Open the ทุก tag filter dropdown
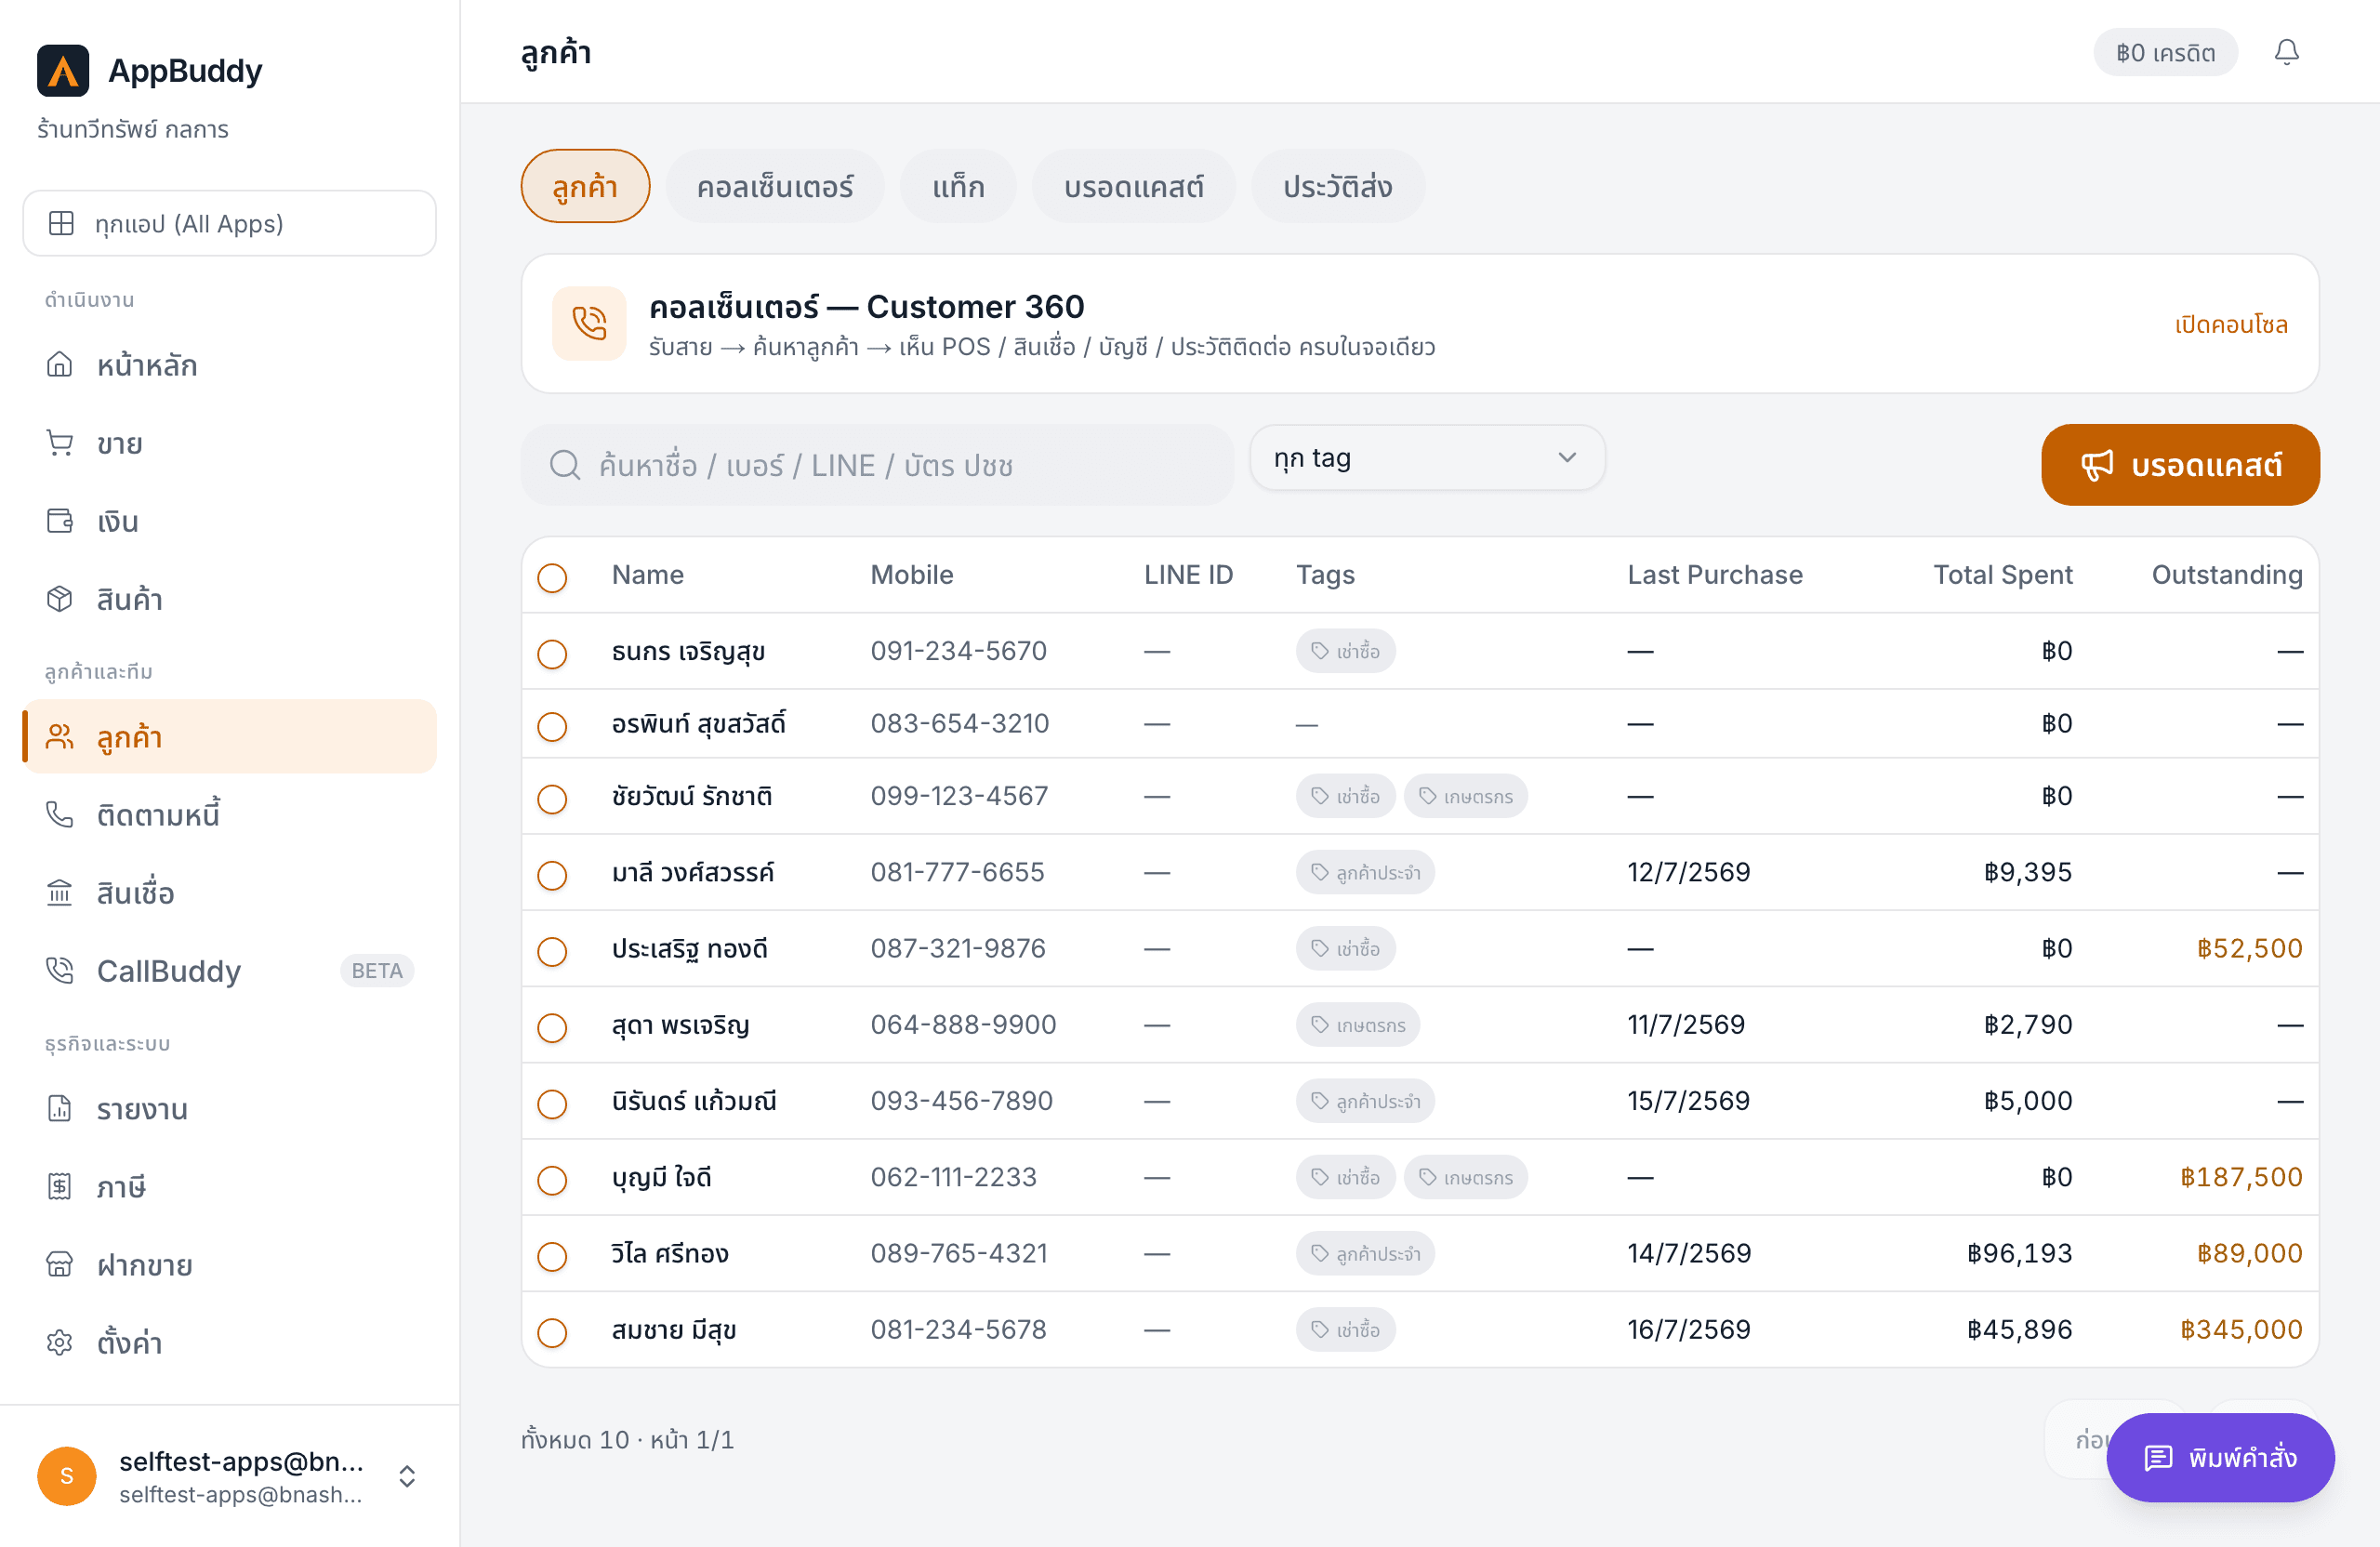 1427,458
